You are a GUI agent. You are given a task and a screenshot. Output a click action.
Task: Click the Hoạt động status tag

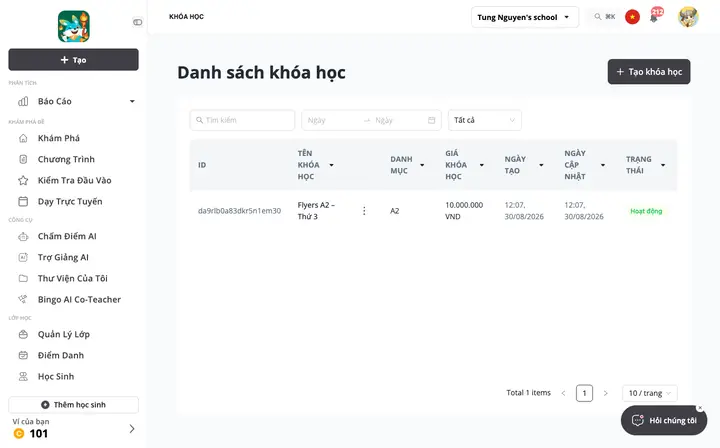646,211
